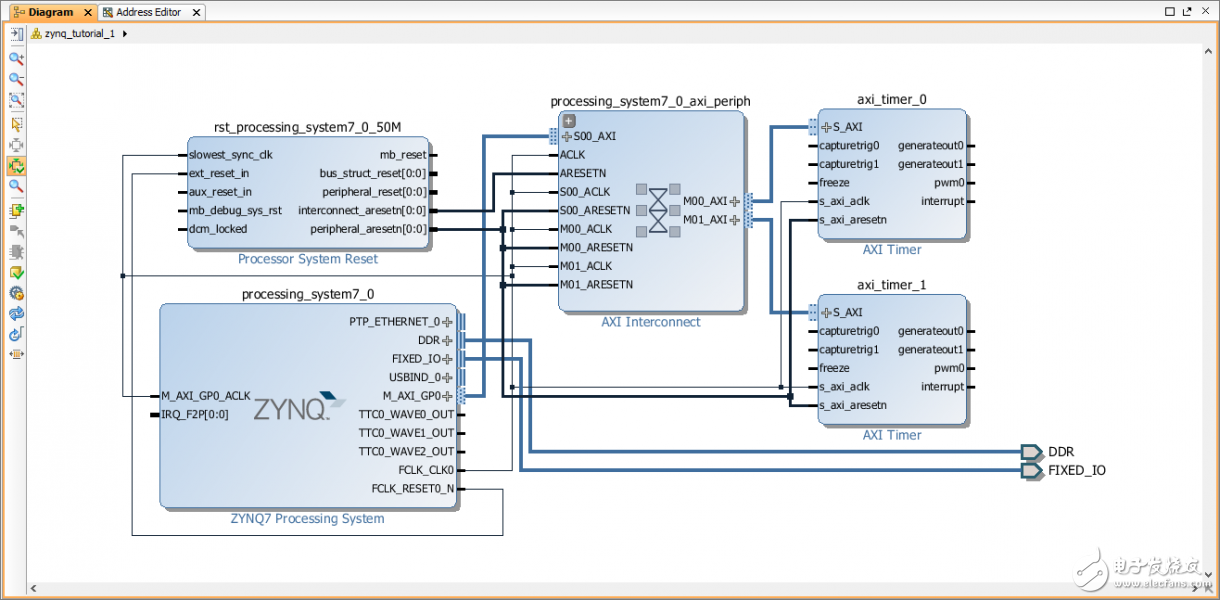Switch to the Address Editor tab
This screenshot has height=600, width=1220.
[x=149, y=12]
